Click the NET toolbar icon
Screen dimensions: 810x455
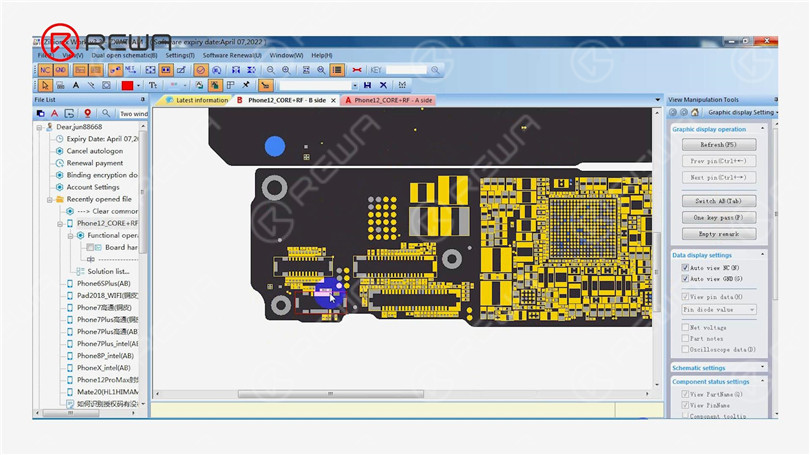point(130,70)
